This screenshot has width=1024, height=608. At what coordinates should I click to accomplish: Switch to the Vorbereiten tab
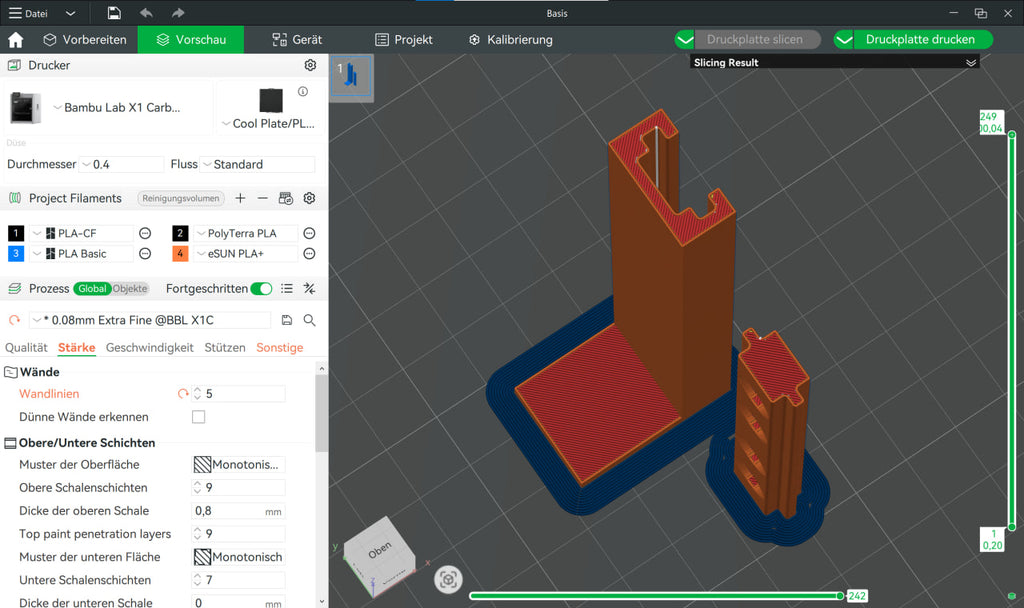point(85,40)
